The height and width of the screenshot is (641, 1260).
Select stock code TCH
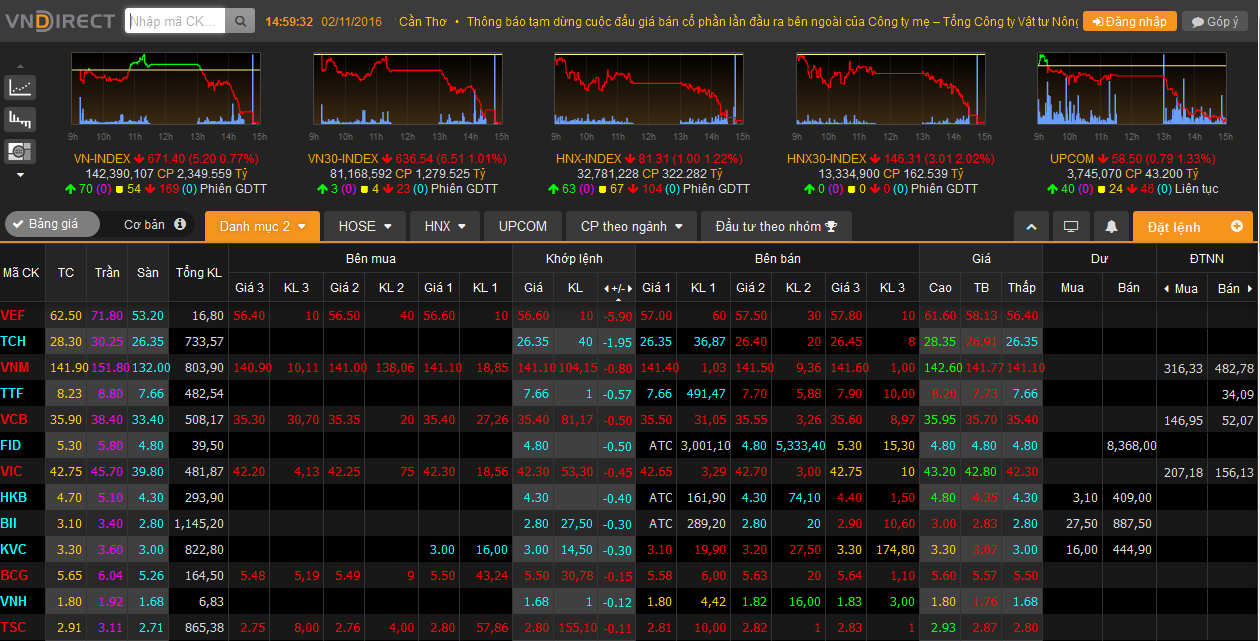pos(13,341)
